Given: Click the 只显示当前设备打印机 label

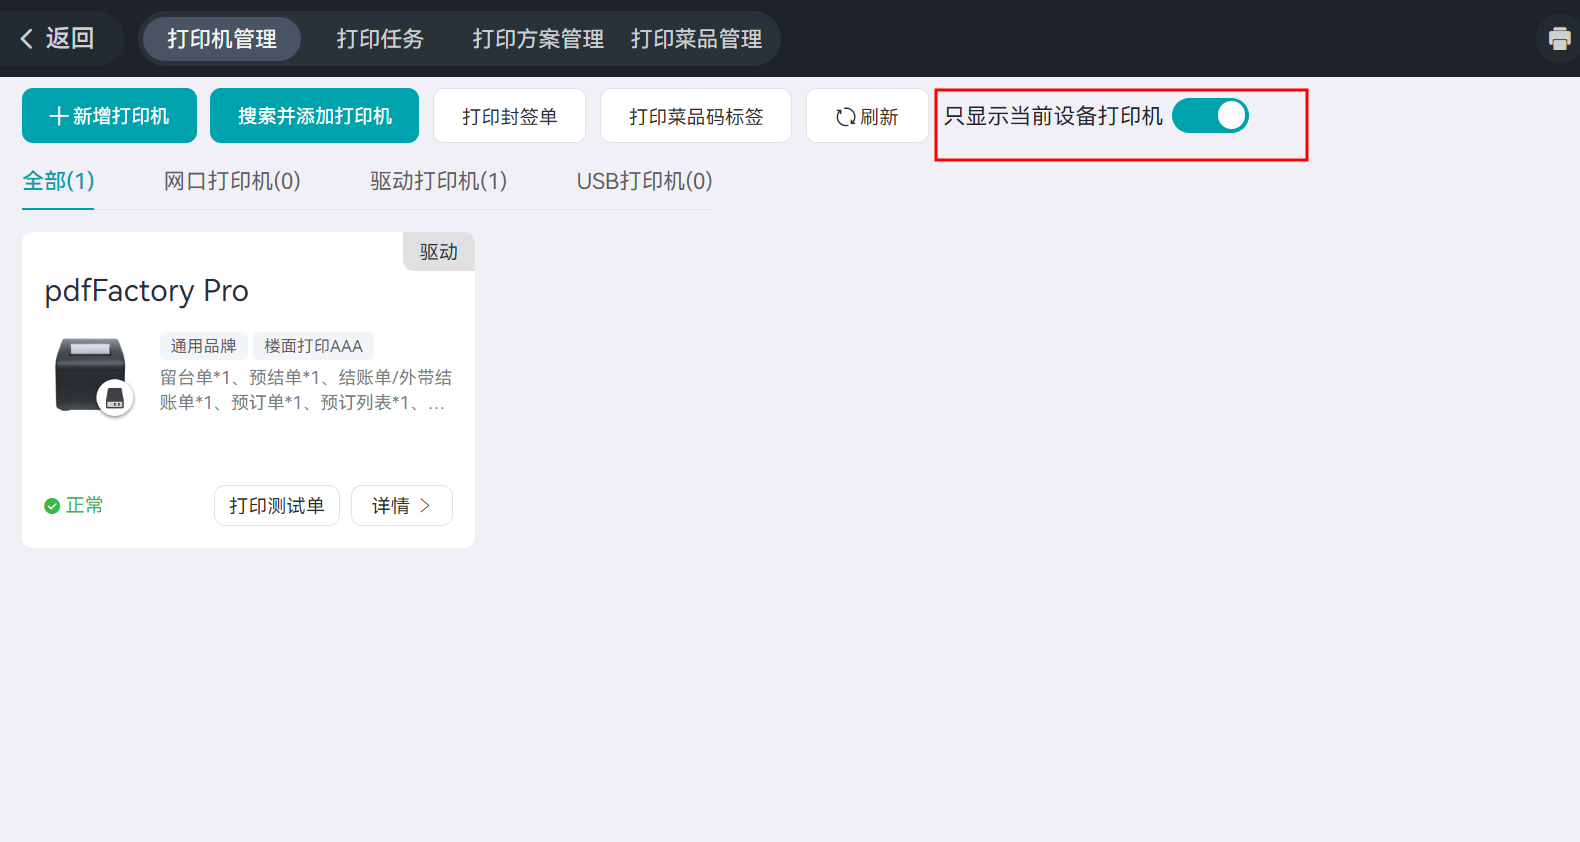Looking at the screenshot, I should point(1053,116).
